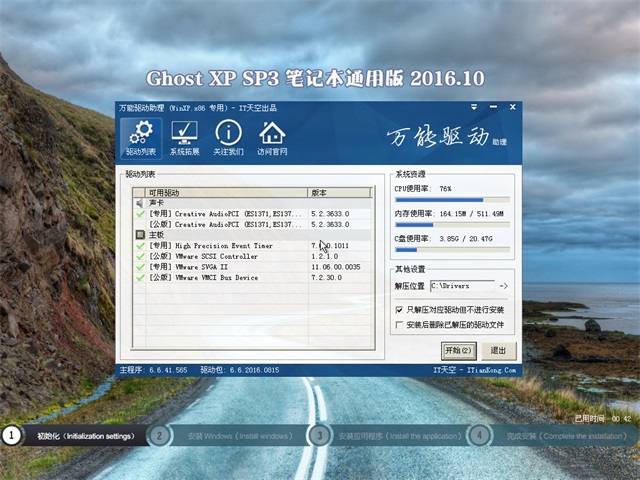This screenshot has height=480, width=640.
Task: Click the 开始(2) start button
Action: [458, 351]
